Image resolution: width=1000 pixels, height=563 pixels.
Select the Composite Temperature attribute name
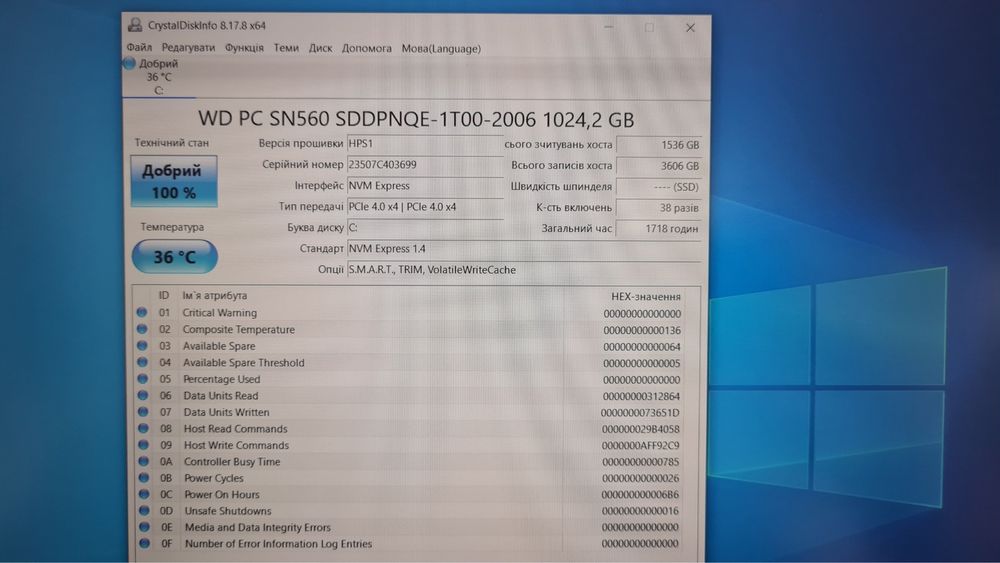[239, 329]
